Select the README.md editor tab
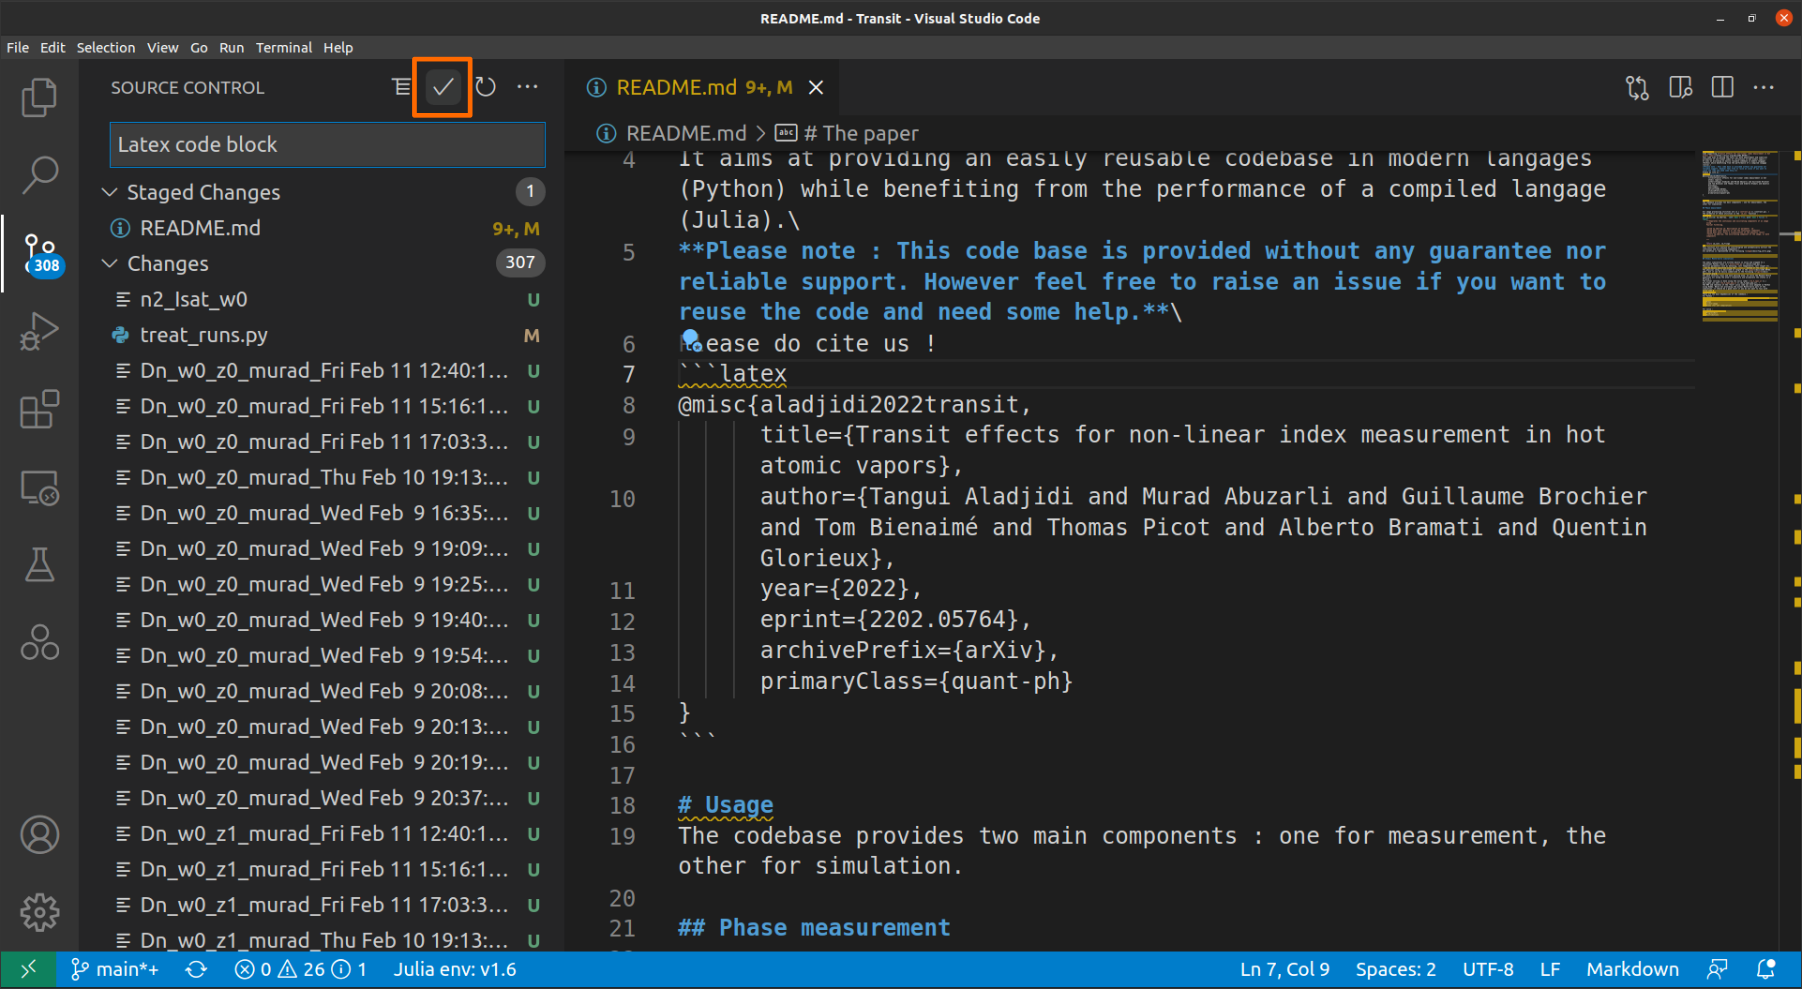The width and height of the screenshot is (1802, 989). (x=676, y=88)
